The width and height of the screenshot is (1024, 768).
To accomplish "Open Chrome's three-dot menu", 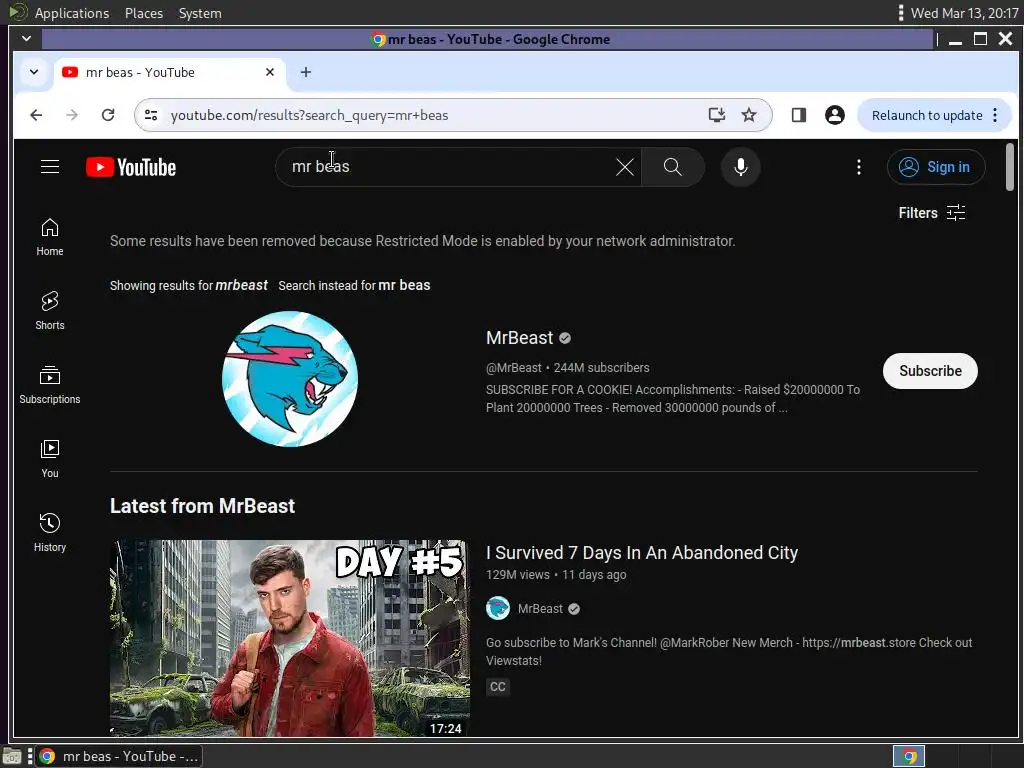I will pyautogui.click(x=995, y=116).
